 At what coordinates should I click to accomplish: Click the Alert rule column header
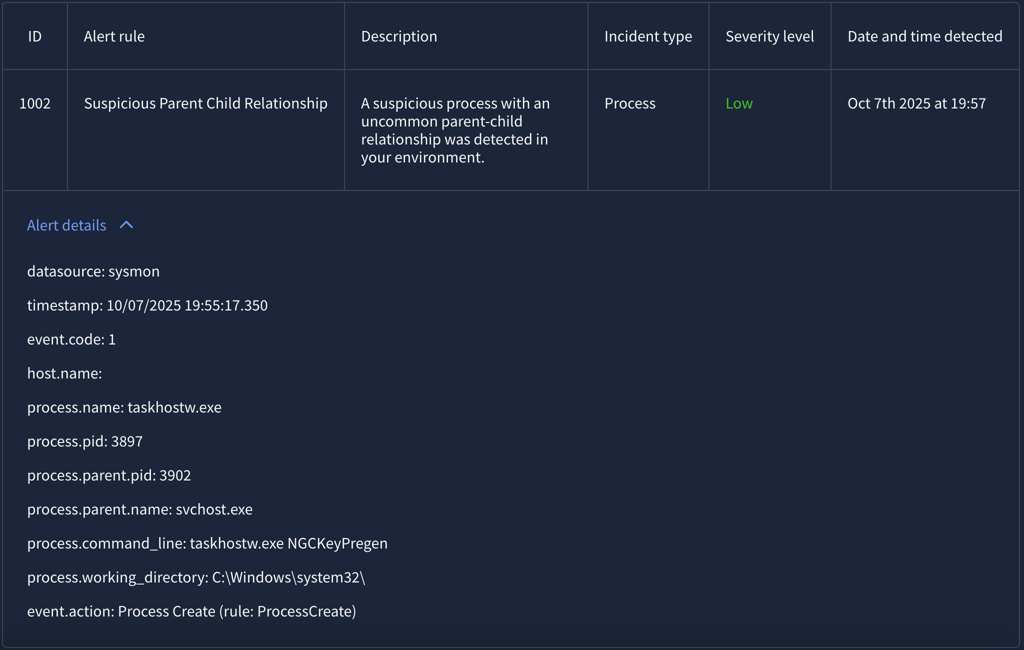[x=114, y=36]
